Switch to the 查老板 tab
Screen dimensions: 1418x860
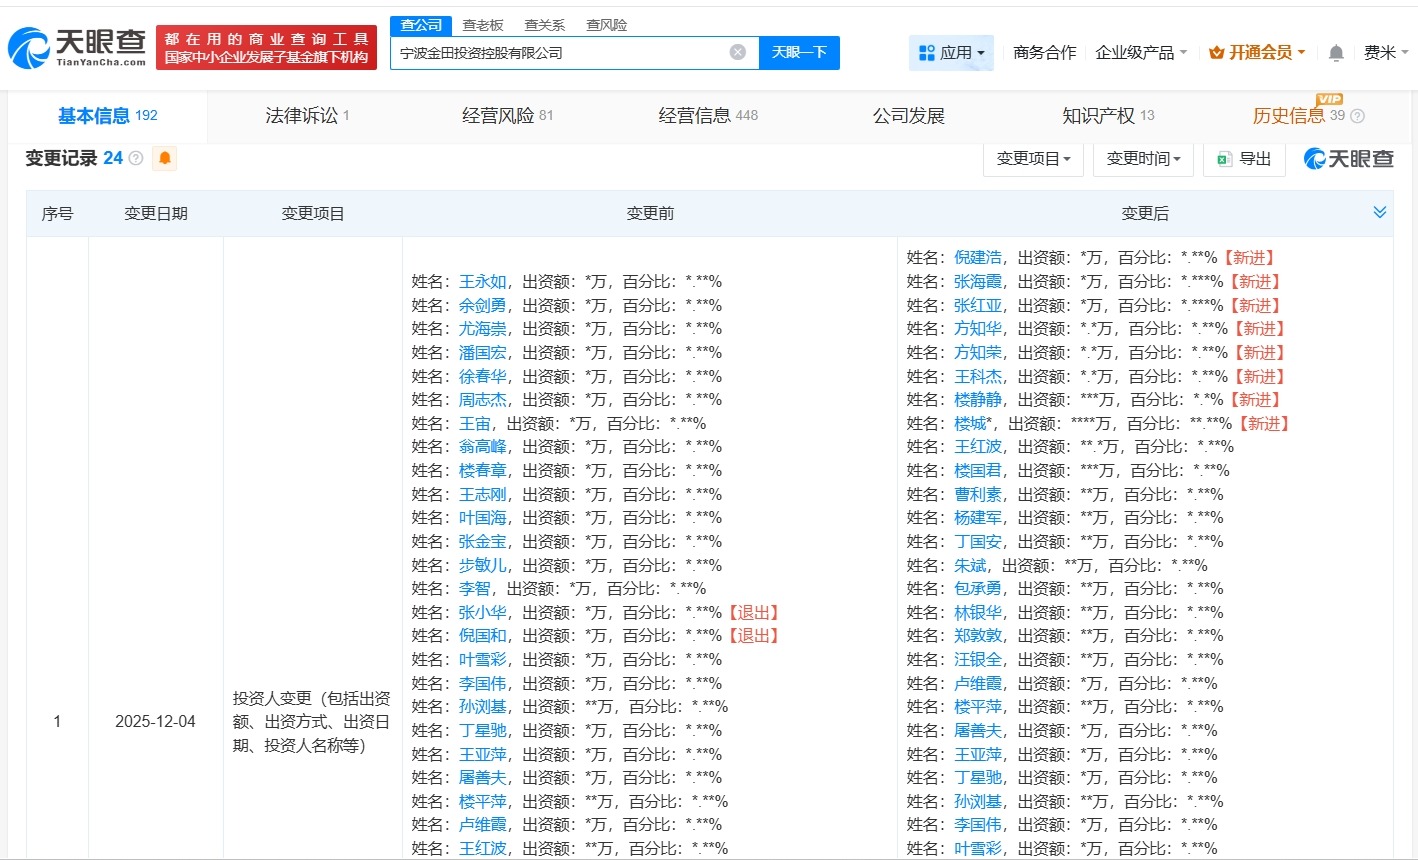tap(485, 24)
